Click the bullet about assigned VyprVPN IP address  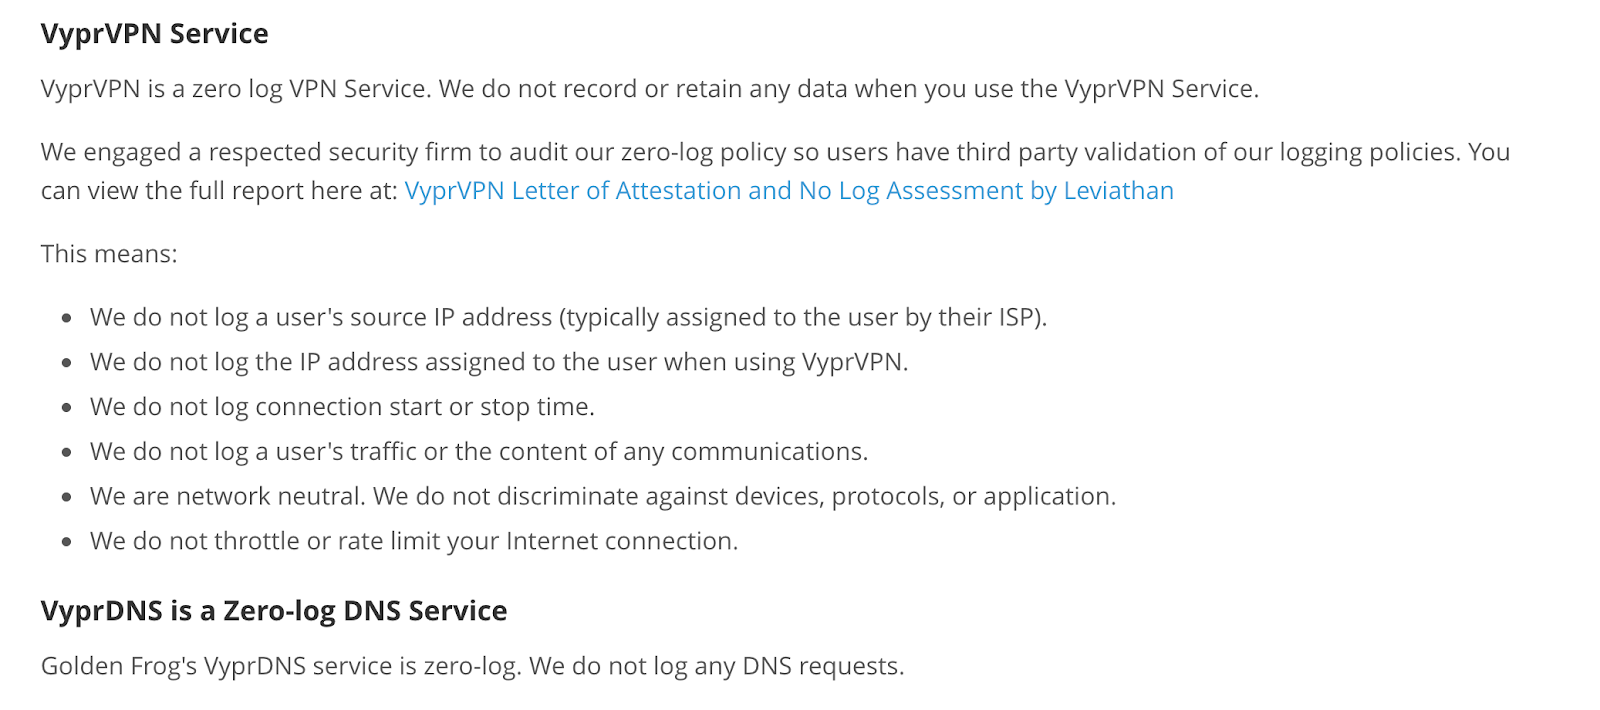point(499,362)
